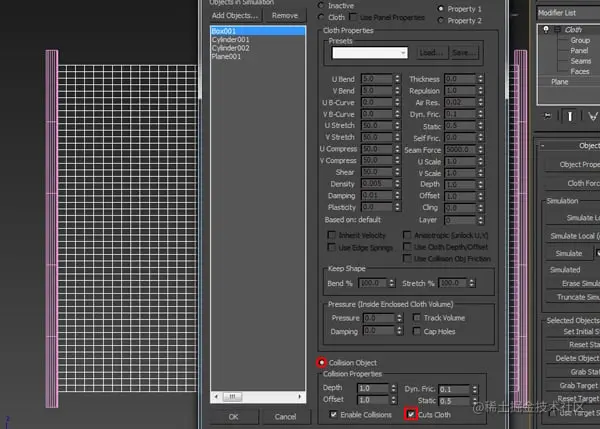This screenshot has height=429, width=600.
Task: Click the Object Properties button
Action: [573, 165]
